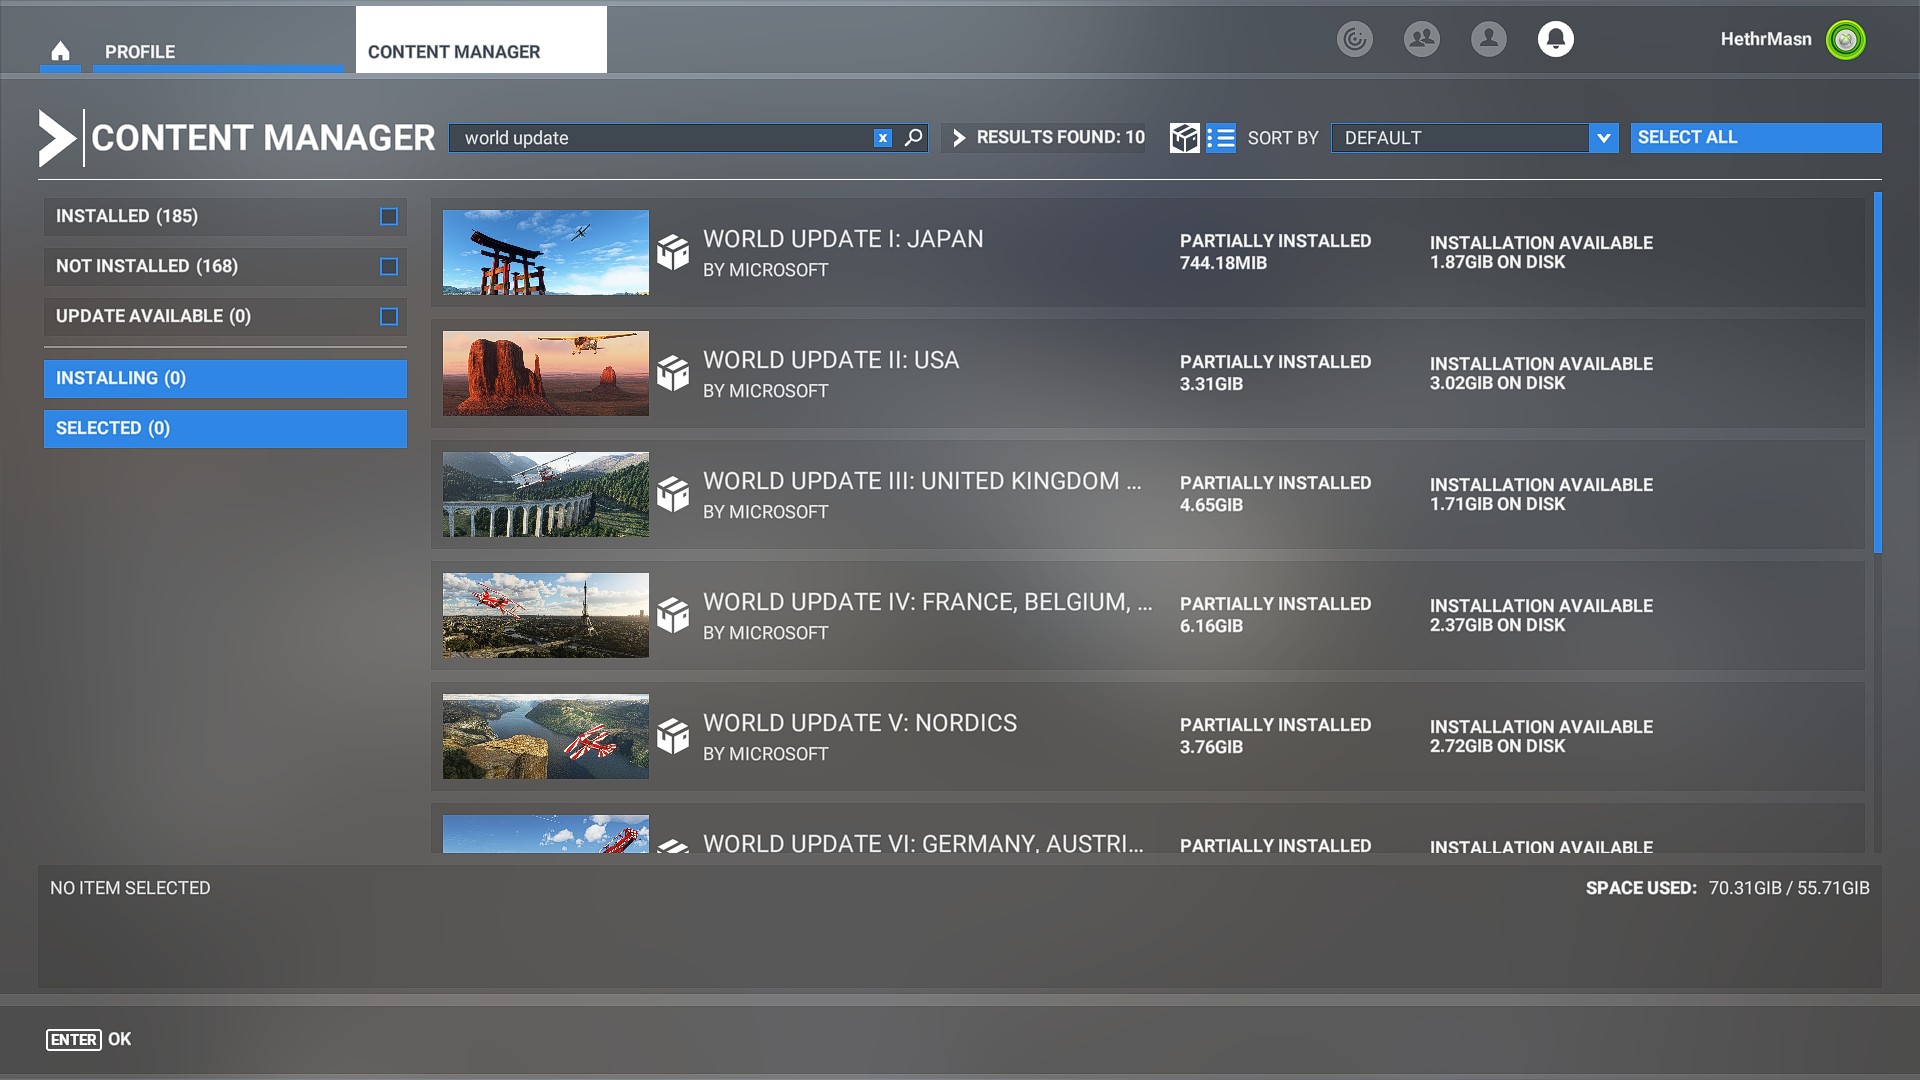Click the green Xbox gamertag icon
Screen dimensions: 1920x1080
point(1845,40)
